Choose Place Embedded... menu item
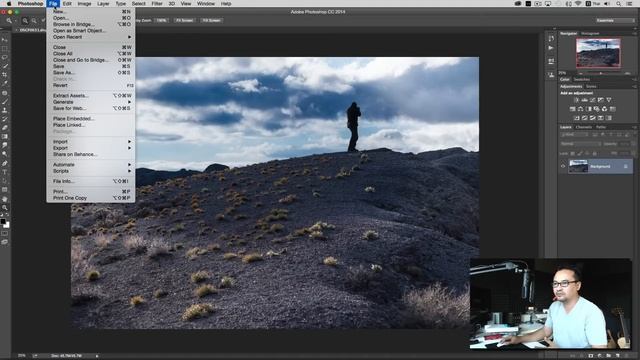 tap(91, 119)
